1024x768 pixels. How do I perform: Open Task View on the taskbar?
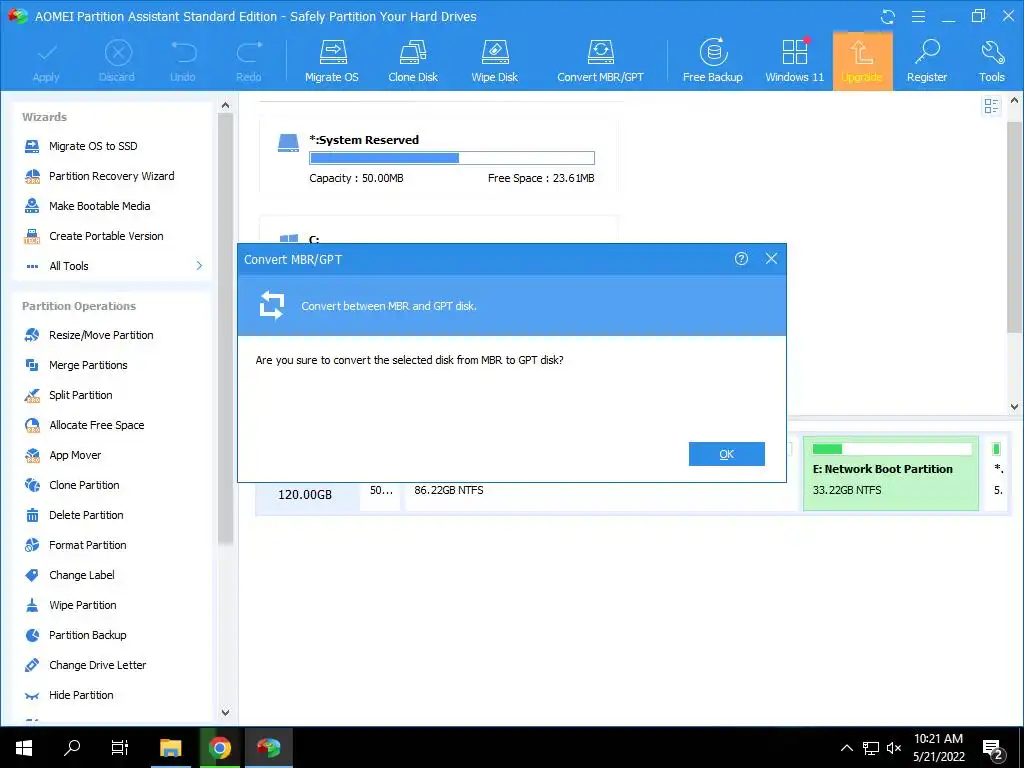(120, 747)
